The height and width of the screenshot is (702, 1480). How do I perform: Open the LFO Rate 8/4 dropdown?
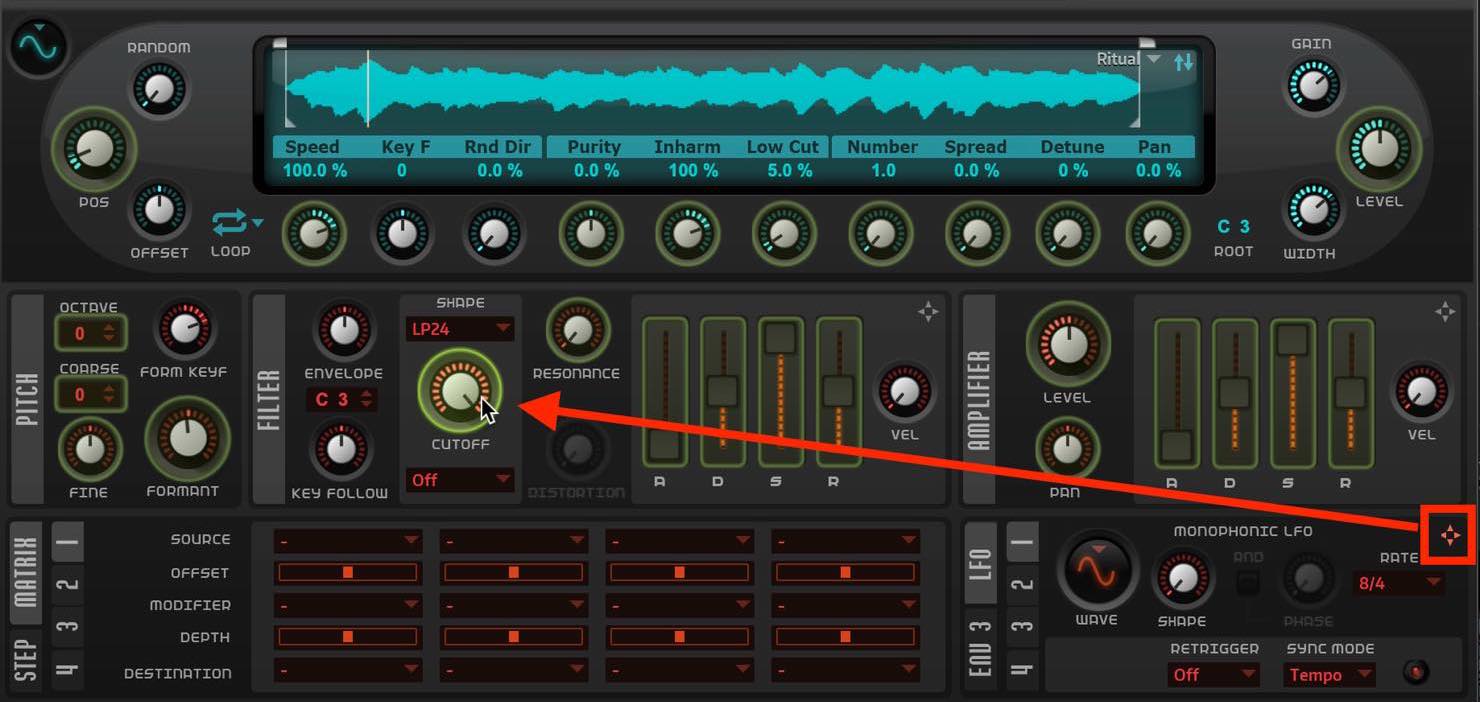[1398, 582]
